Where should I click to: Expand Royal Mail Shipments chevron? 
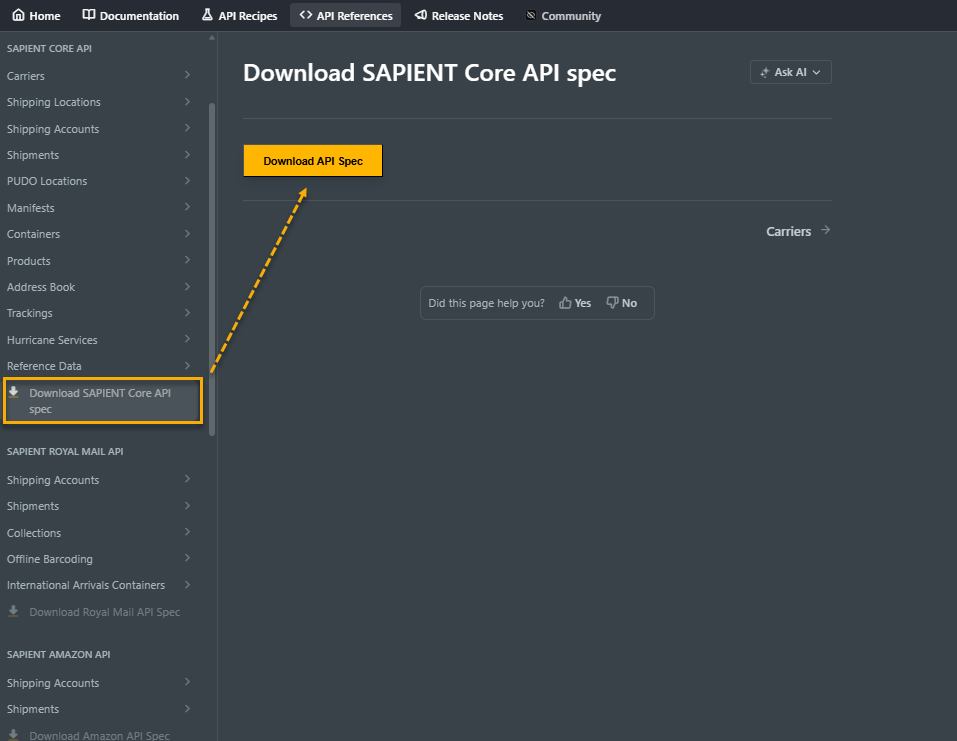coord(187,505)
